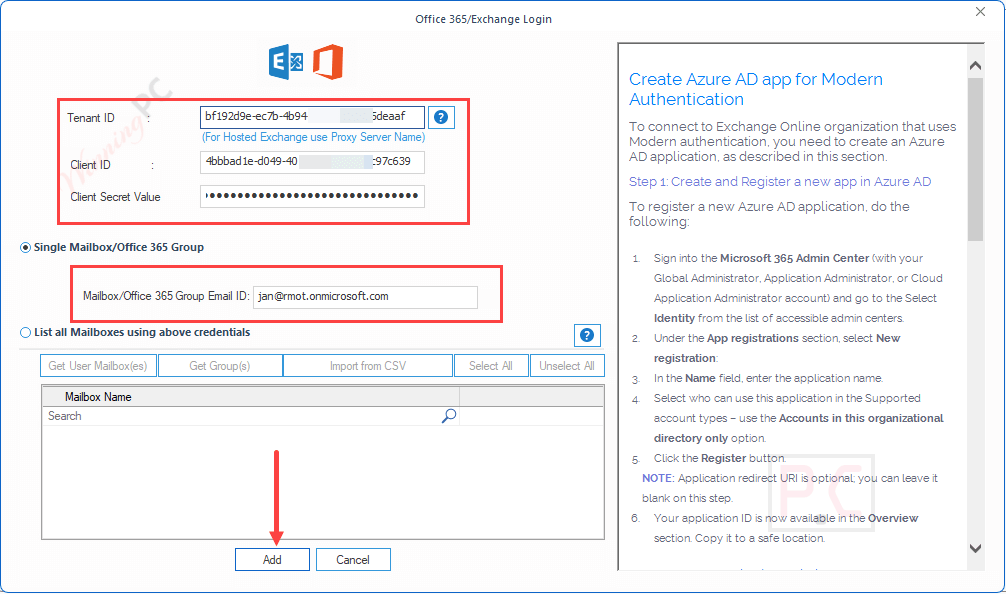
Task: Click the 'For Hosted Exchange use Proxy Server Name' hint
Action: coord(313,137)
